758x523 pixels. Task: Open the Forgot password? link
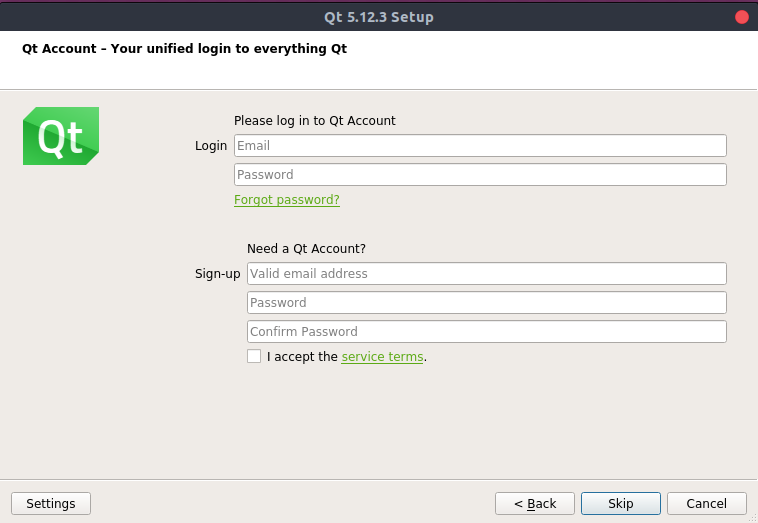(287, 200)
